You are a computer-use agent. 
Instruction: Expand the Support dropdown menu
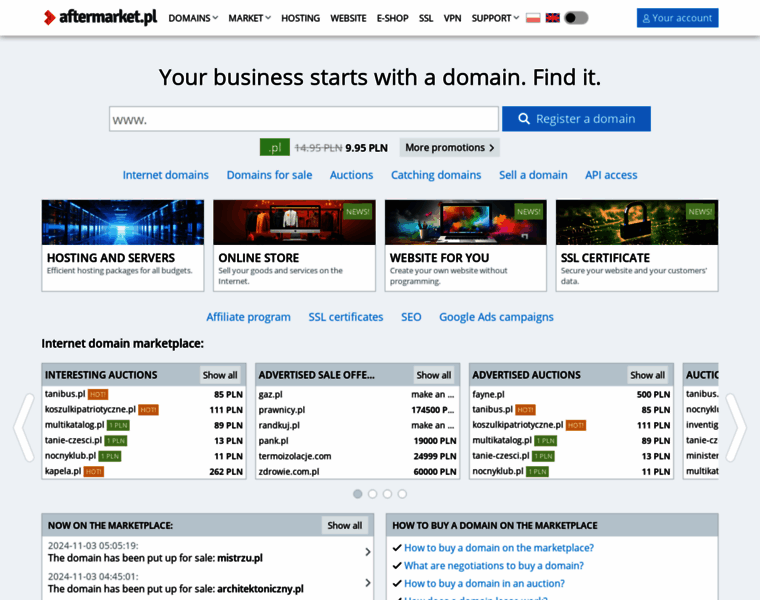click(x=495, y=18)
